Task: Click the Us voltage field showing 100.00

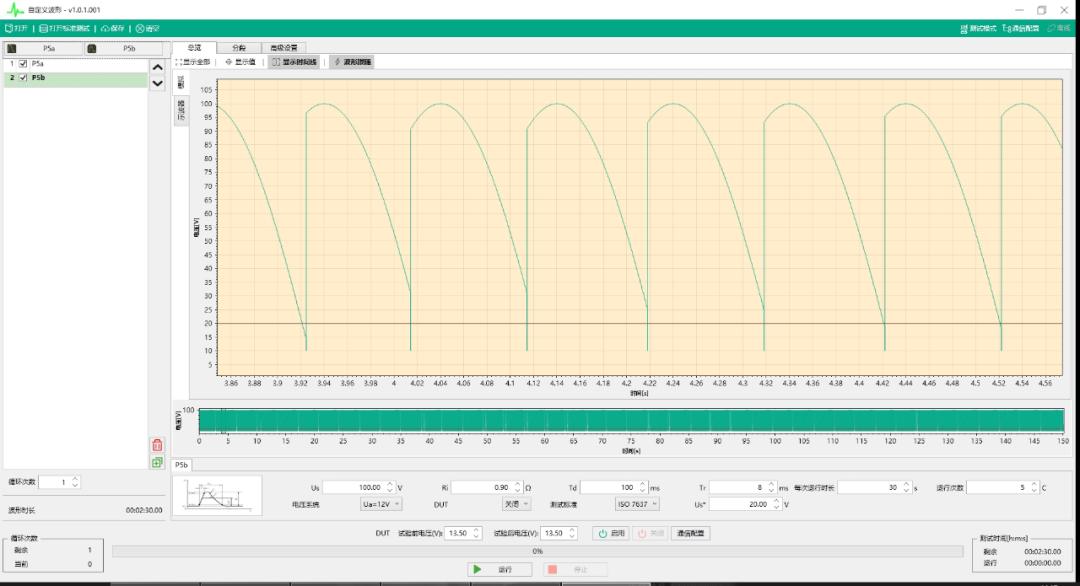Action: pyautogui.click(x=359, y=487)
